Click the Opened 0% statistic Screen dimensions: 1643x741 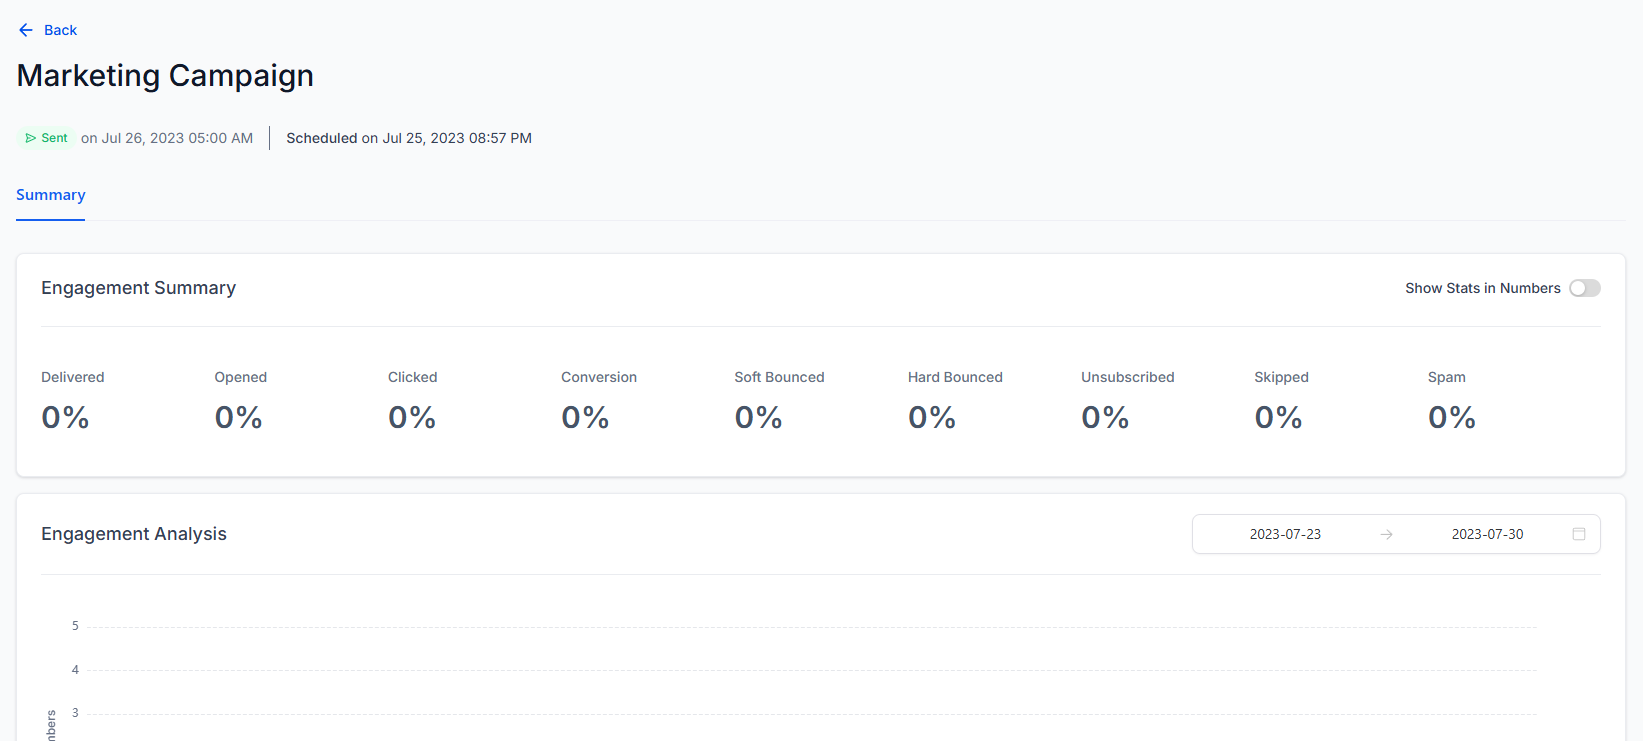[x=238, y=417]
